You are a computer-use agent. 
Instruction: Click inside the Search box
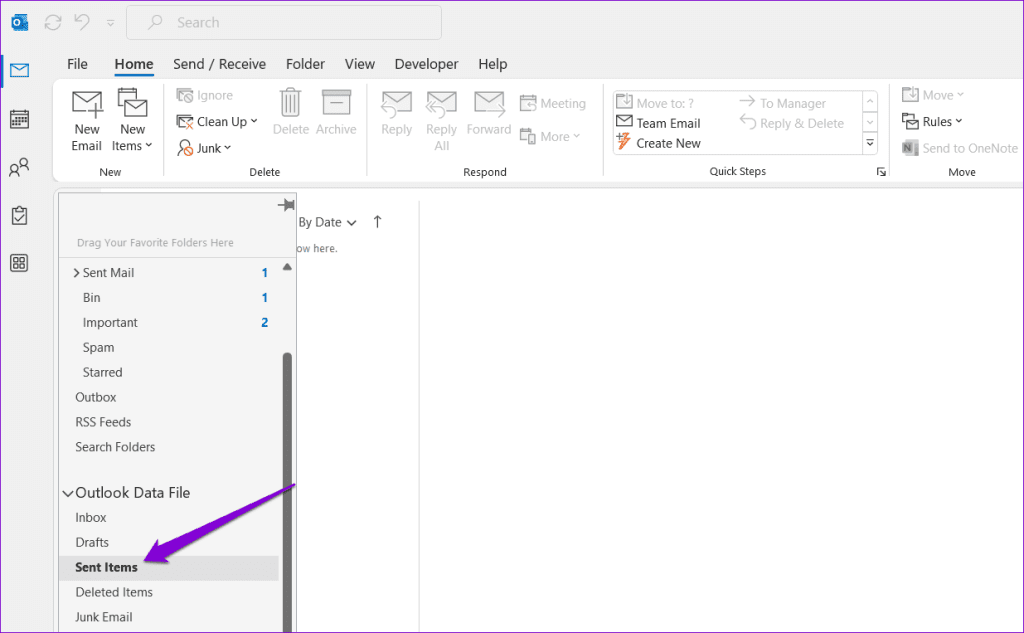coord(283,21)
